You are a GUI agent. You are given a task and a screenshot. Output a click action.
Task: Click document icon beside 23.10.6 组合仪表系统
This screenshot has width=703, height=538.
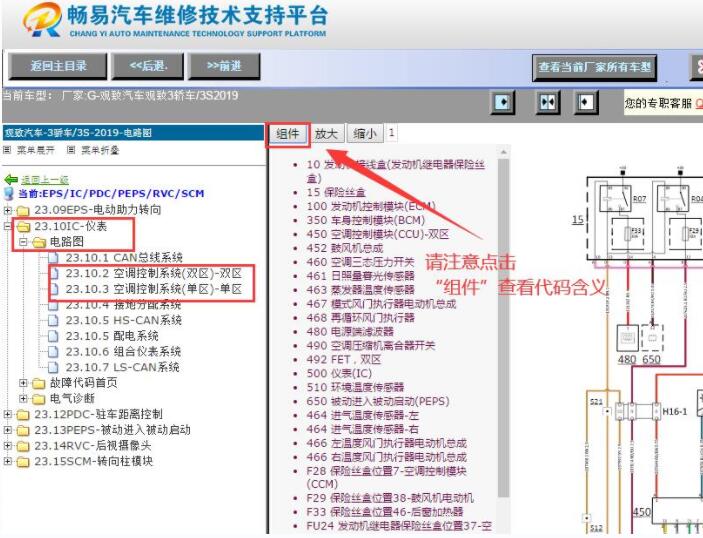[53, 351]
